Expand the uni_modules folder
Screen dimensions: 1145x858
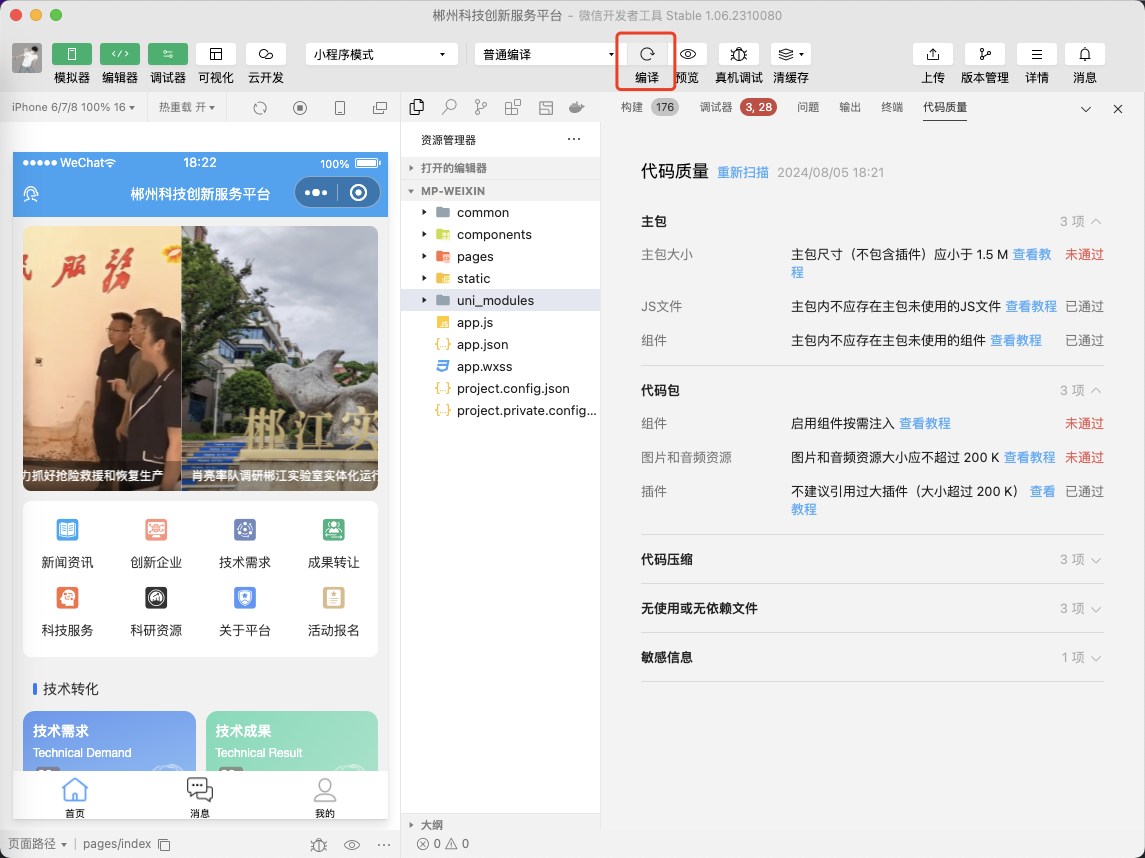[x=501, y=300]
